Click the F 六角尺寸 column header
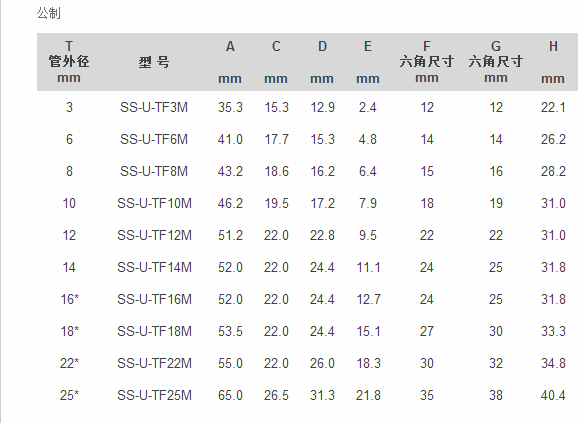 [427, 62]
